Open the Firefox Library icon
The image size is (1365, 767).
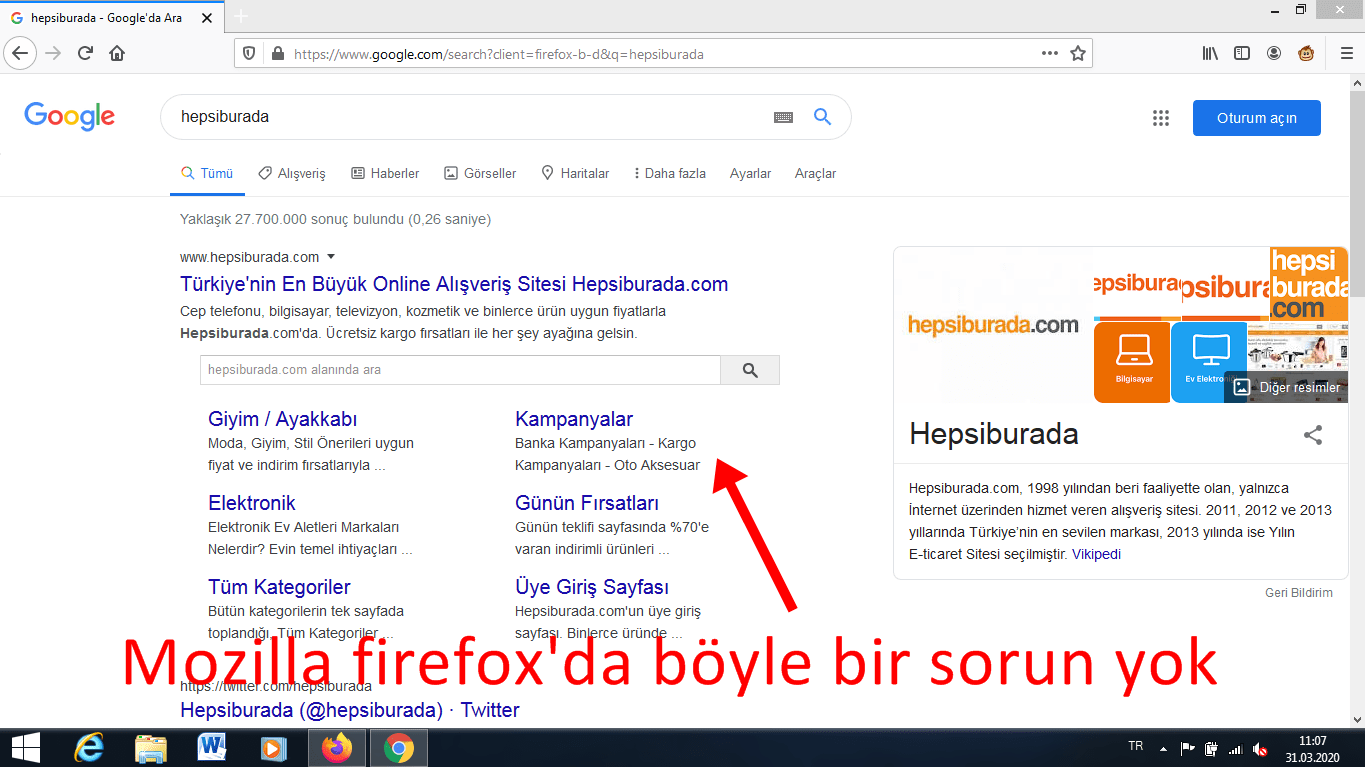pos(1210,53)
